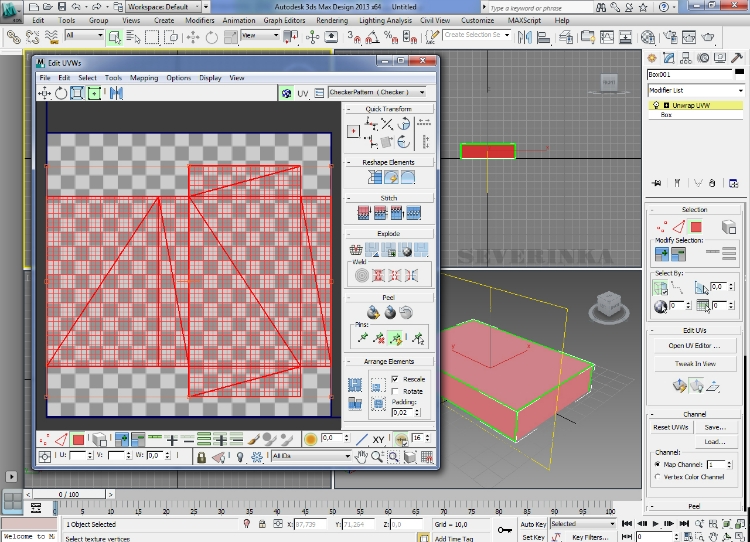Click the Quick Peel icon
The width and height of the screenshot is (750, 542).
pyautogui.click(x=373, y=312)
